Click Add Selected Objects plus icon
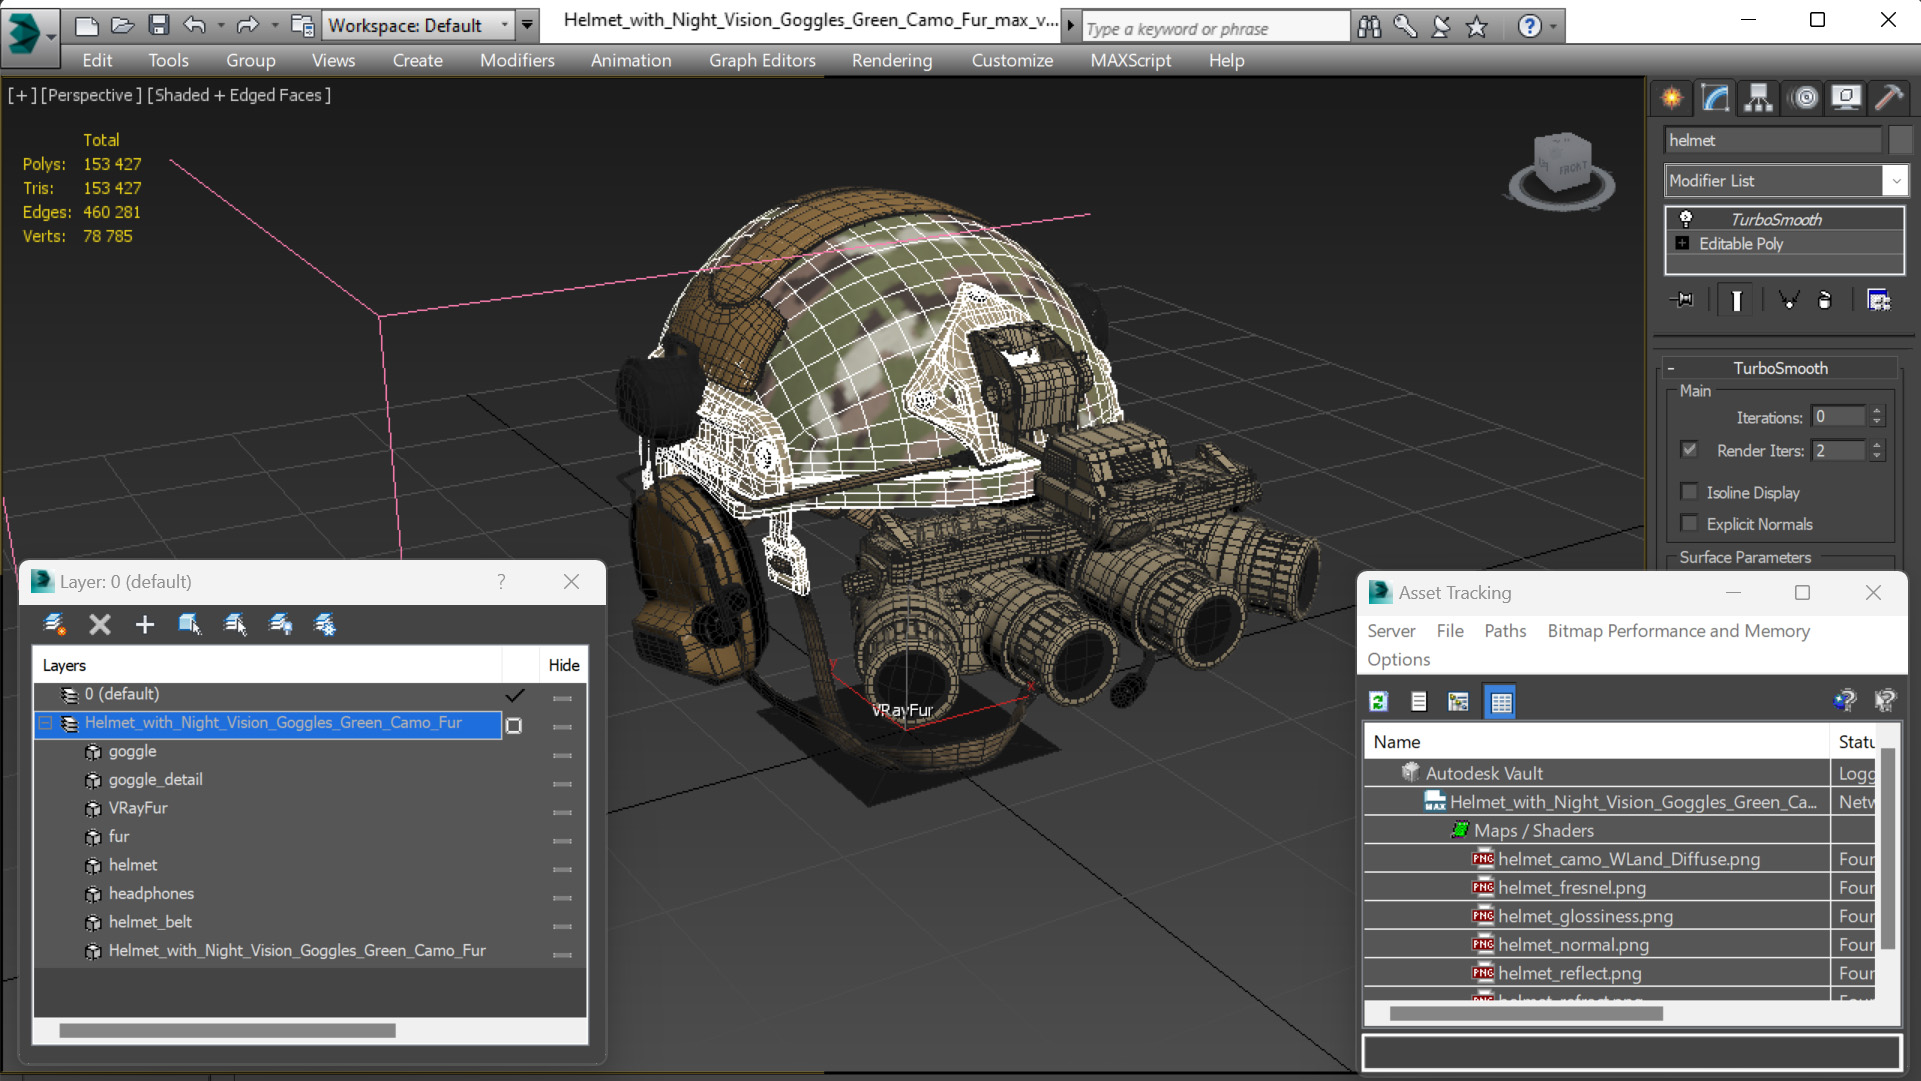This screenshot has height=1081, width=1921. [145, 625]
